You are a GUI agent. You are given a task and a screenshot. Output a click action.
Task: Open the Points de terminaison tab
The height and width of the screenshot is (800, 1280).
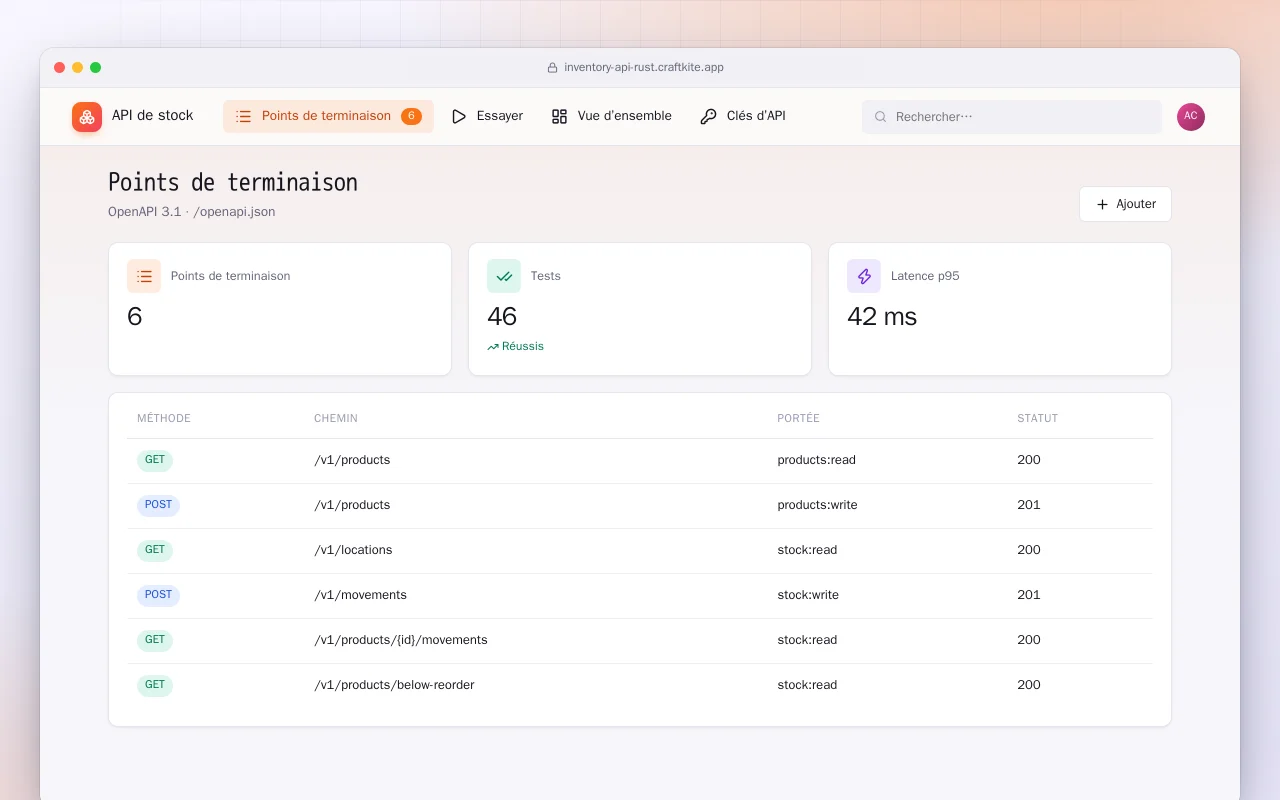tap(328, 117)
